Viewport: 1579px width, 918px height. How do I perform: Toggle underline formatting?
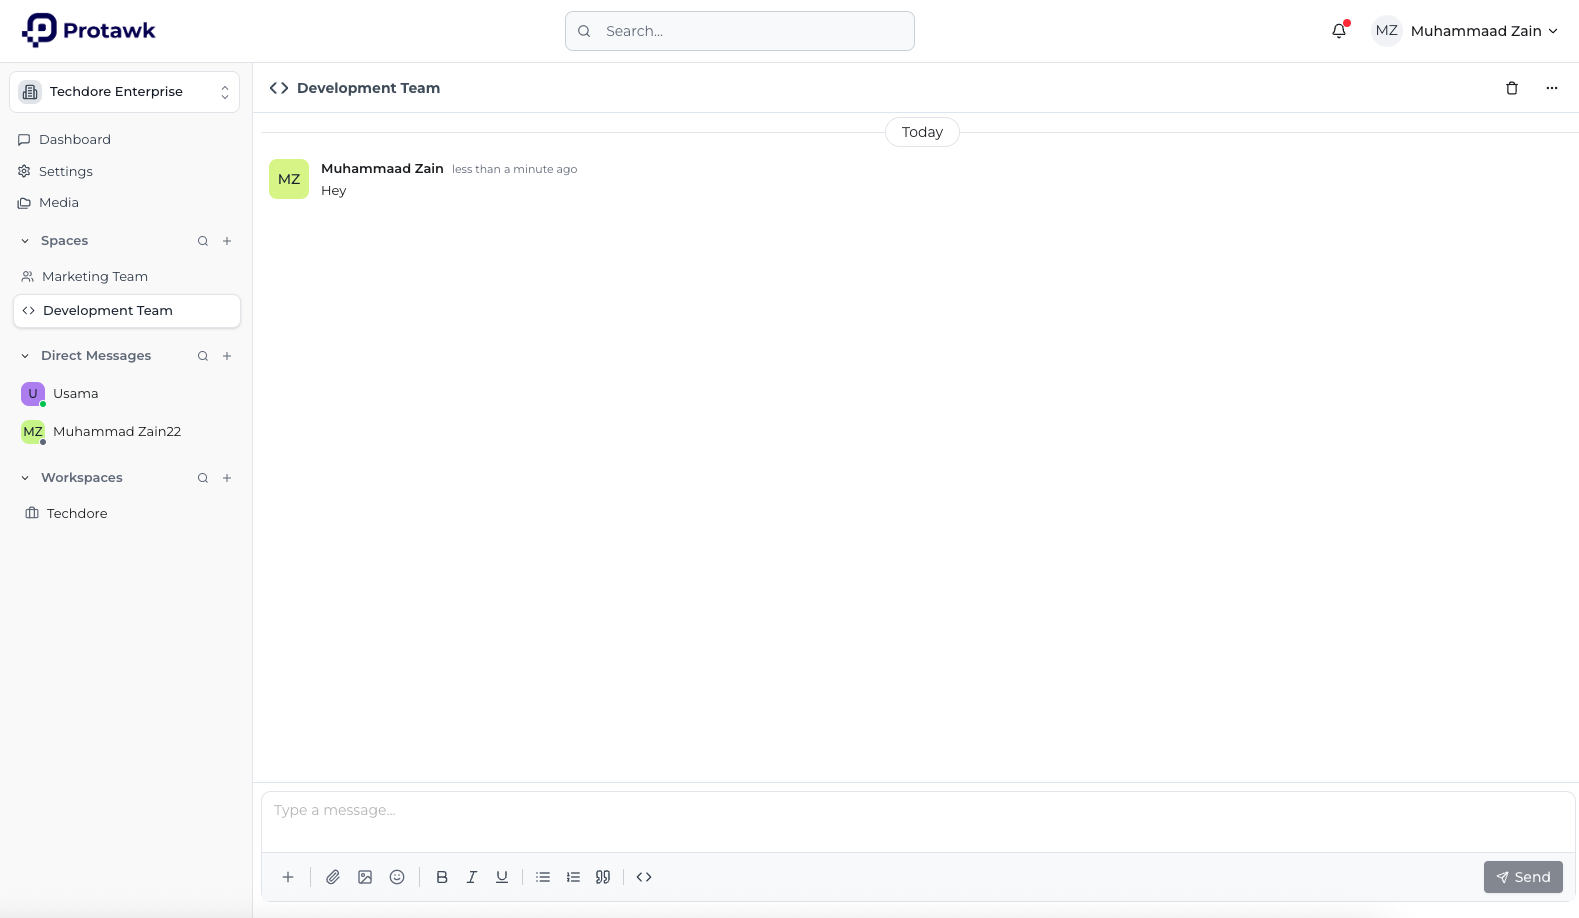tap(502, 877)
